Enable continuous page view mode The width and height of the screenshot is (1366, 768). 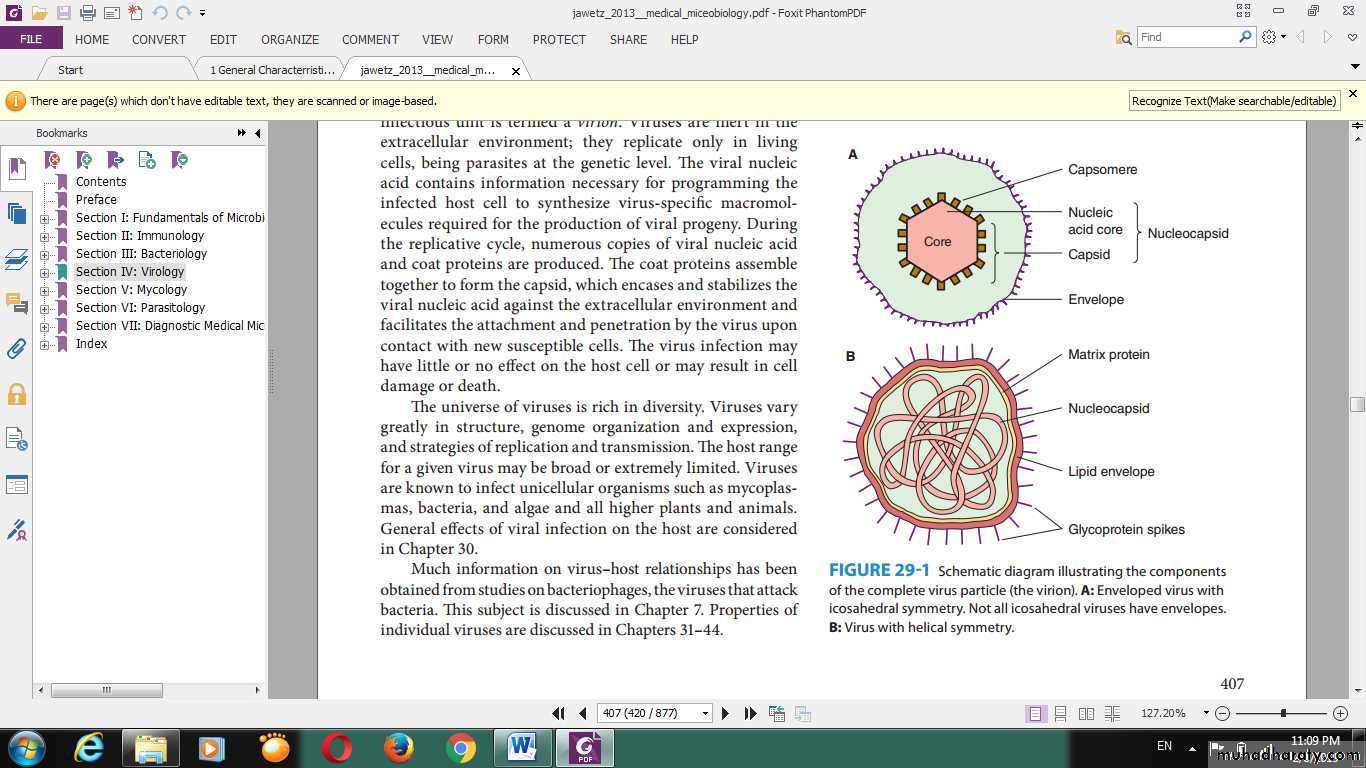[1061, 714]
